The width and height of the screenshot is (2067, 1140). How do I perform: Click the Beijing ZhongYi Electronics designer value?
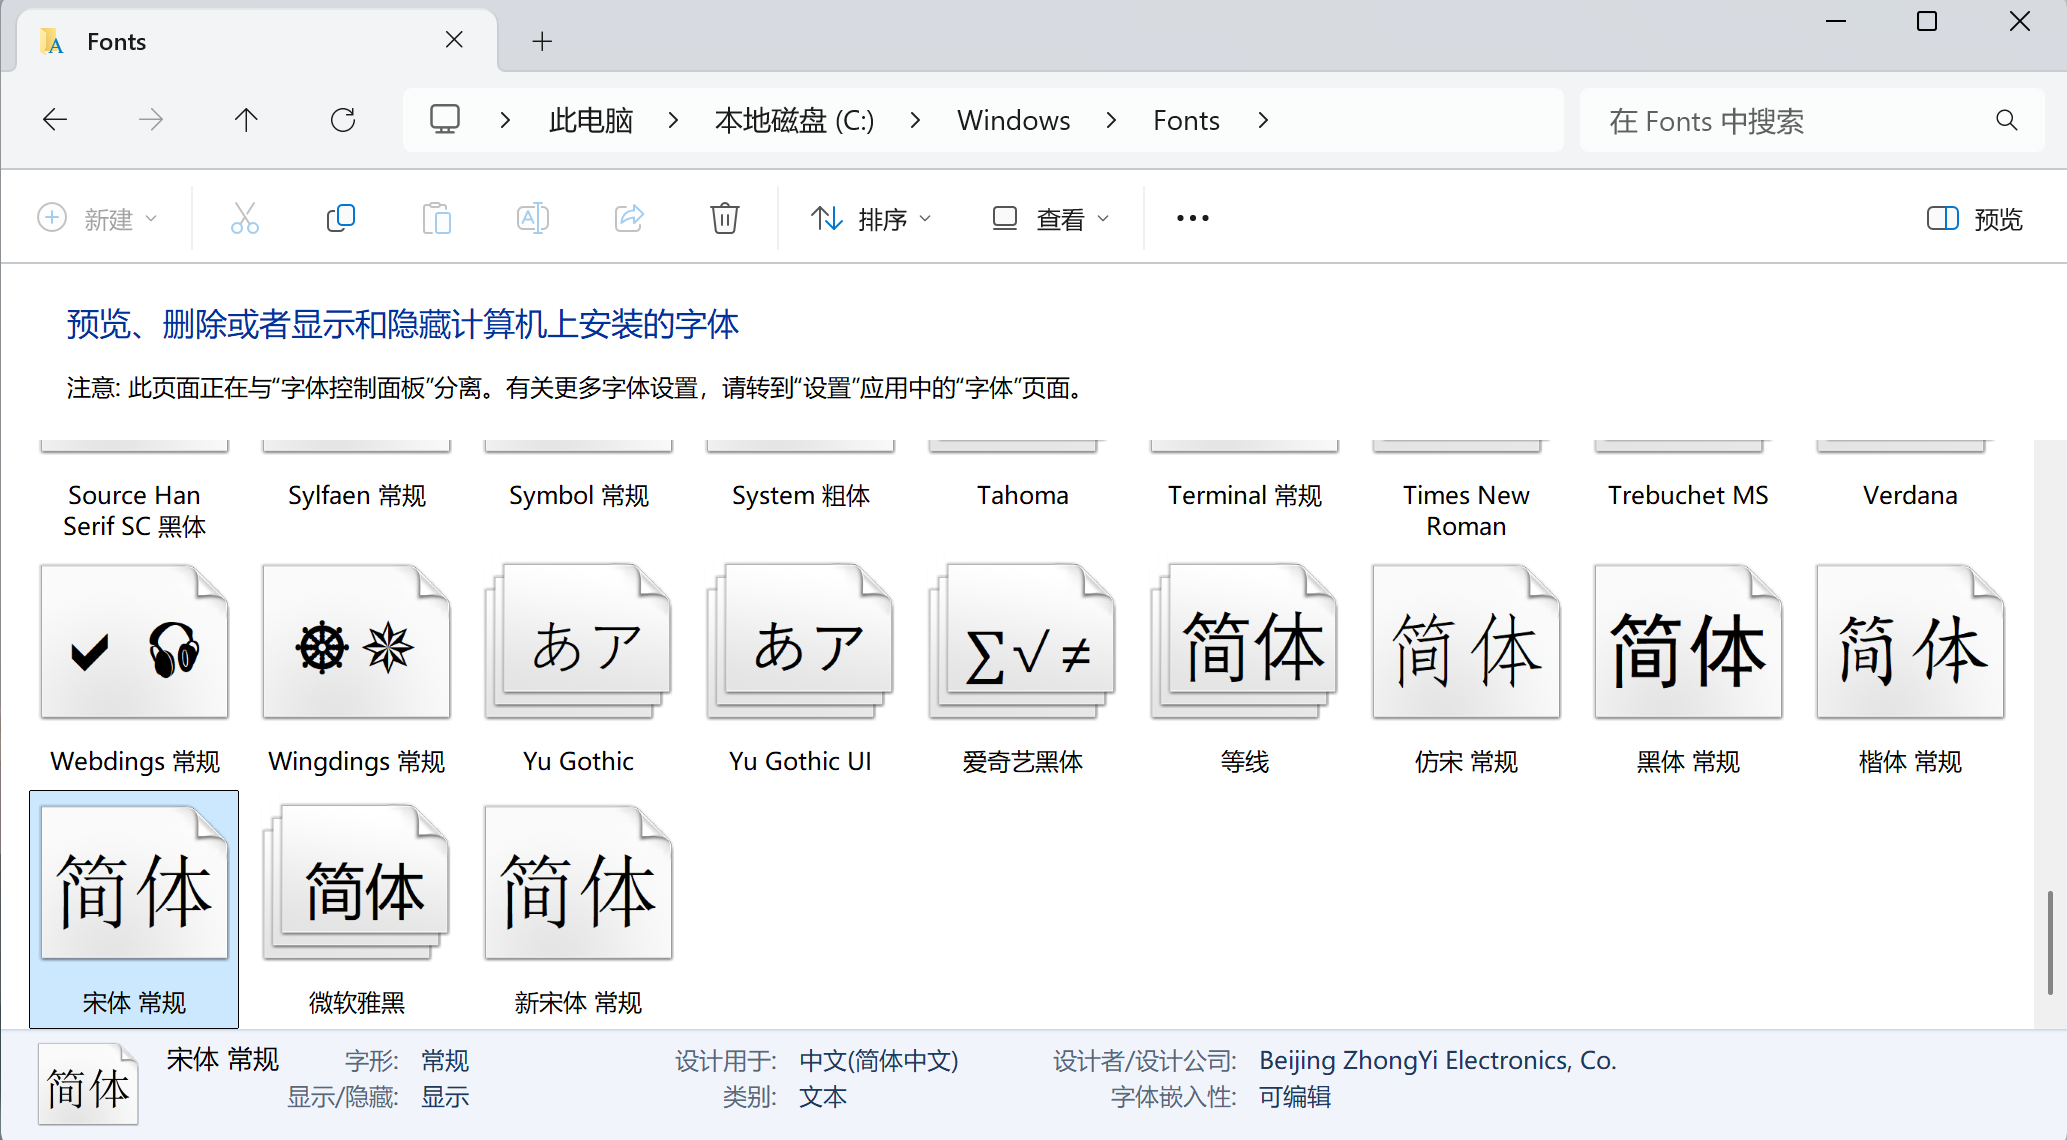pos(1438,1060)
